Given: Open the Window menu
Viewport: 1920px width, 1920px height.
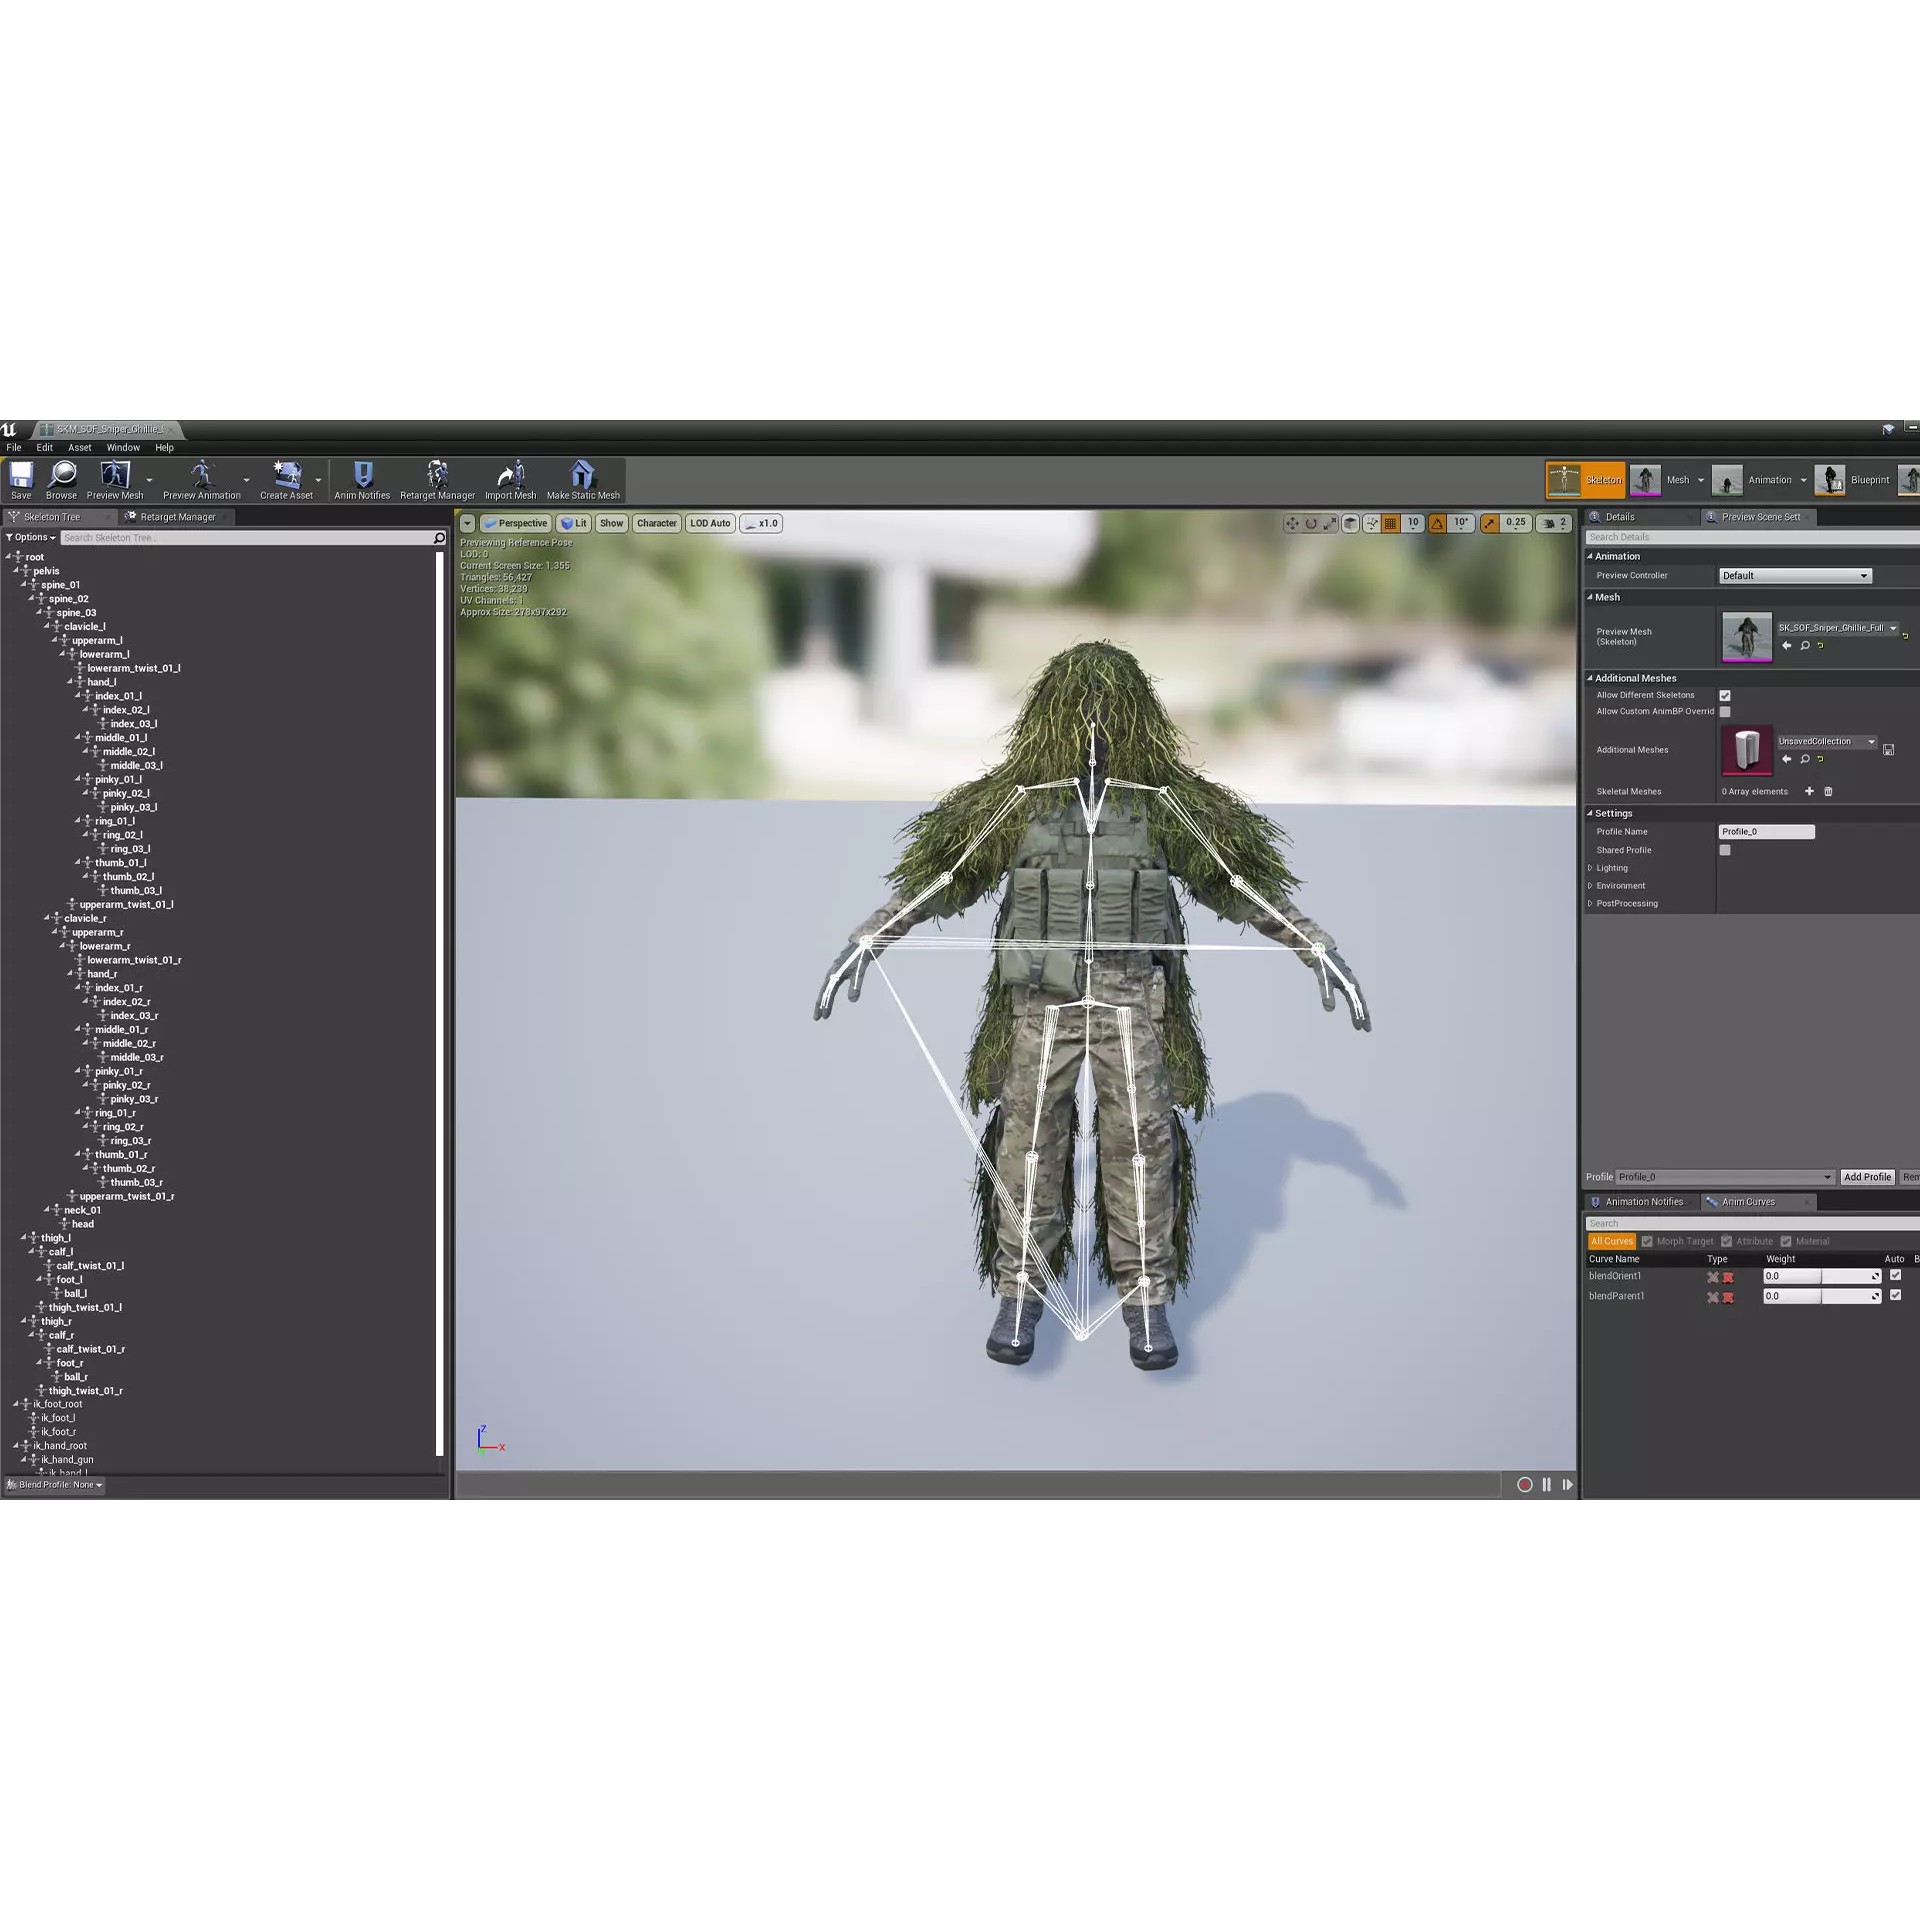Looking at the screenshot, I should [x=123, y=448].
